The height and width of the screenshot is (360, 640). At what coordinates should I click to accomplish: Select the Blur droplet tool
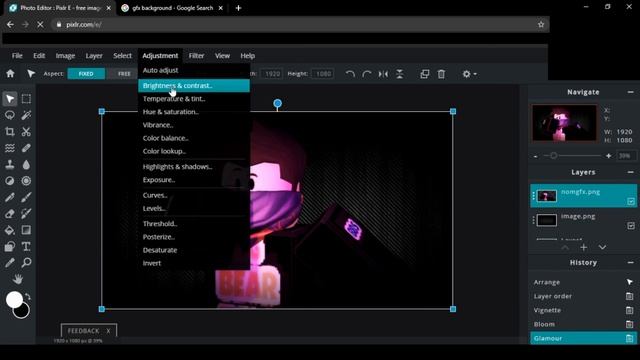pos(26,164)
